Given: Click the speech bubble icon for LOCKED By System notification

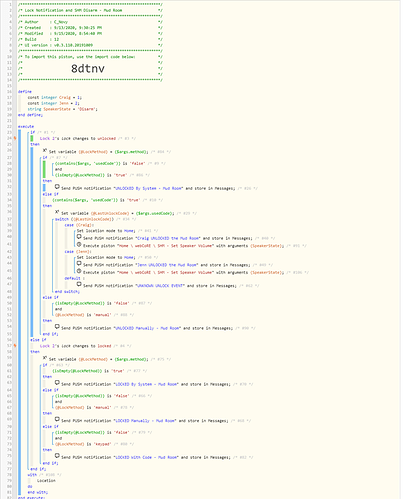Looking at the screenshot, I should tap(57, 383).
